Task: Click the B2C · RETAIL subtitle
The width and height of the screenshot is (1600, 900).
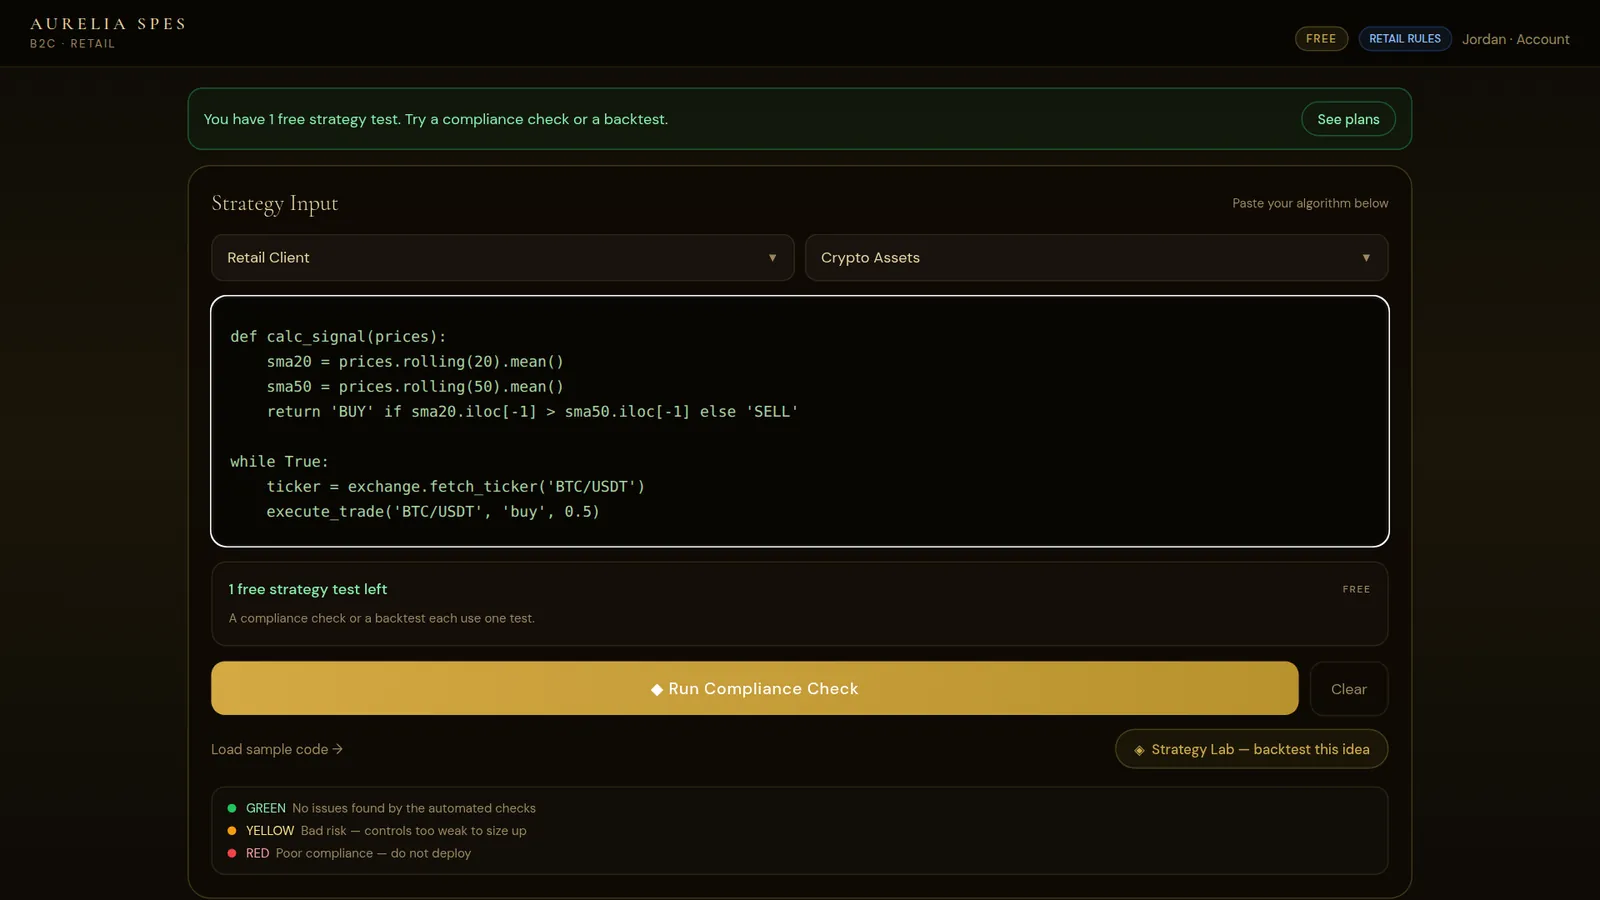Action: 72,44
